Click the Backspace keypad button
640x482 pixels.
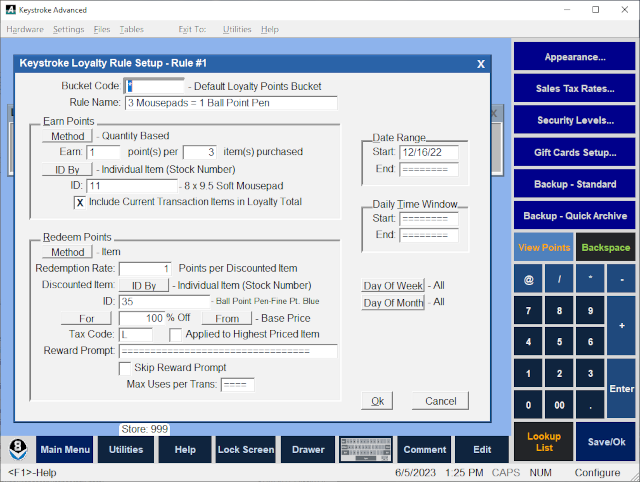(x=607, y=246)
